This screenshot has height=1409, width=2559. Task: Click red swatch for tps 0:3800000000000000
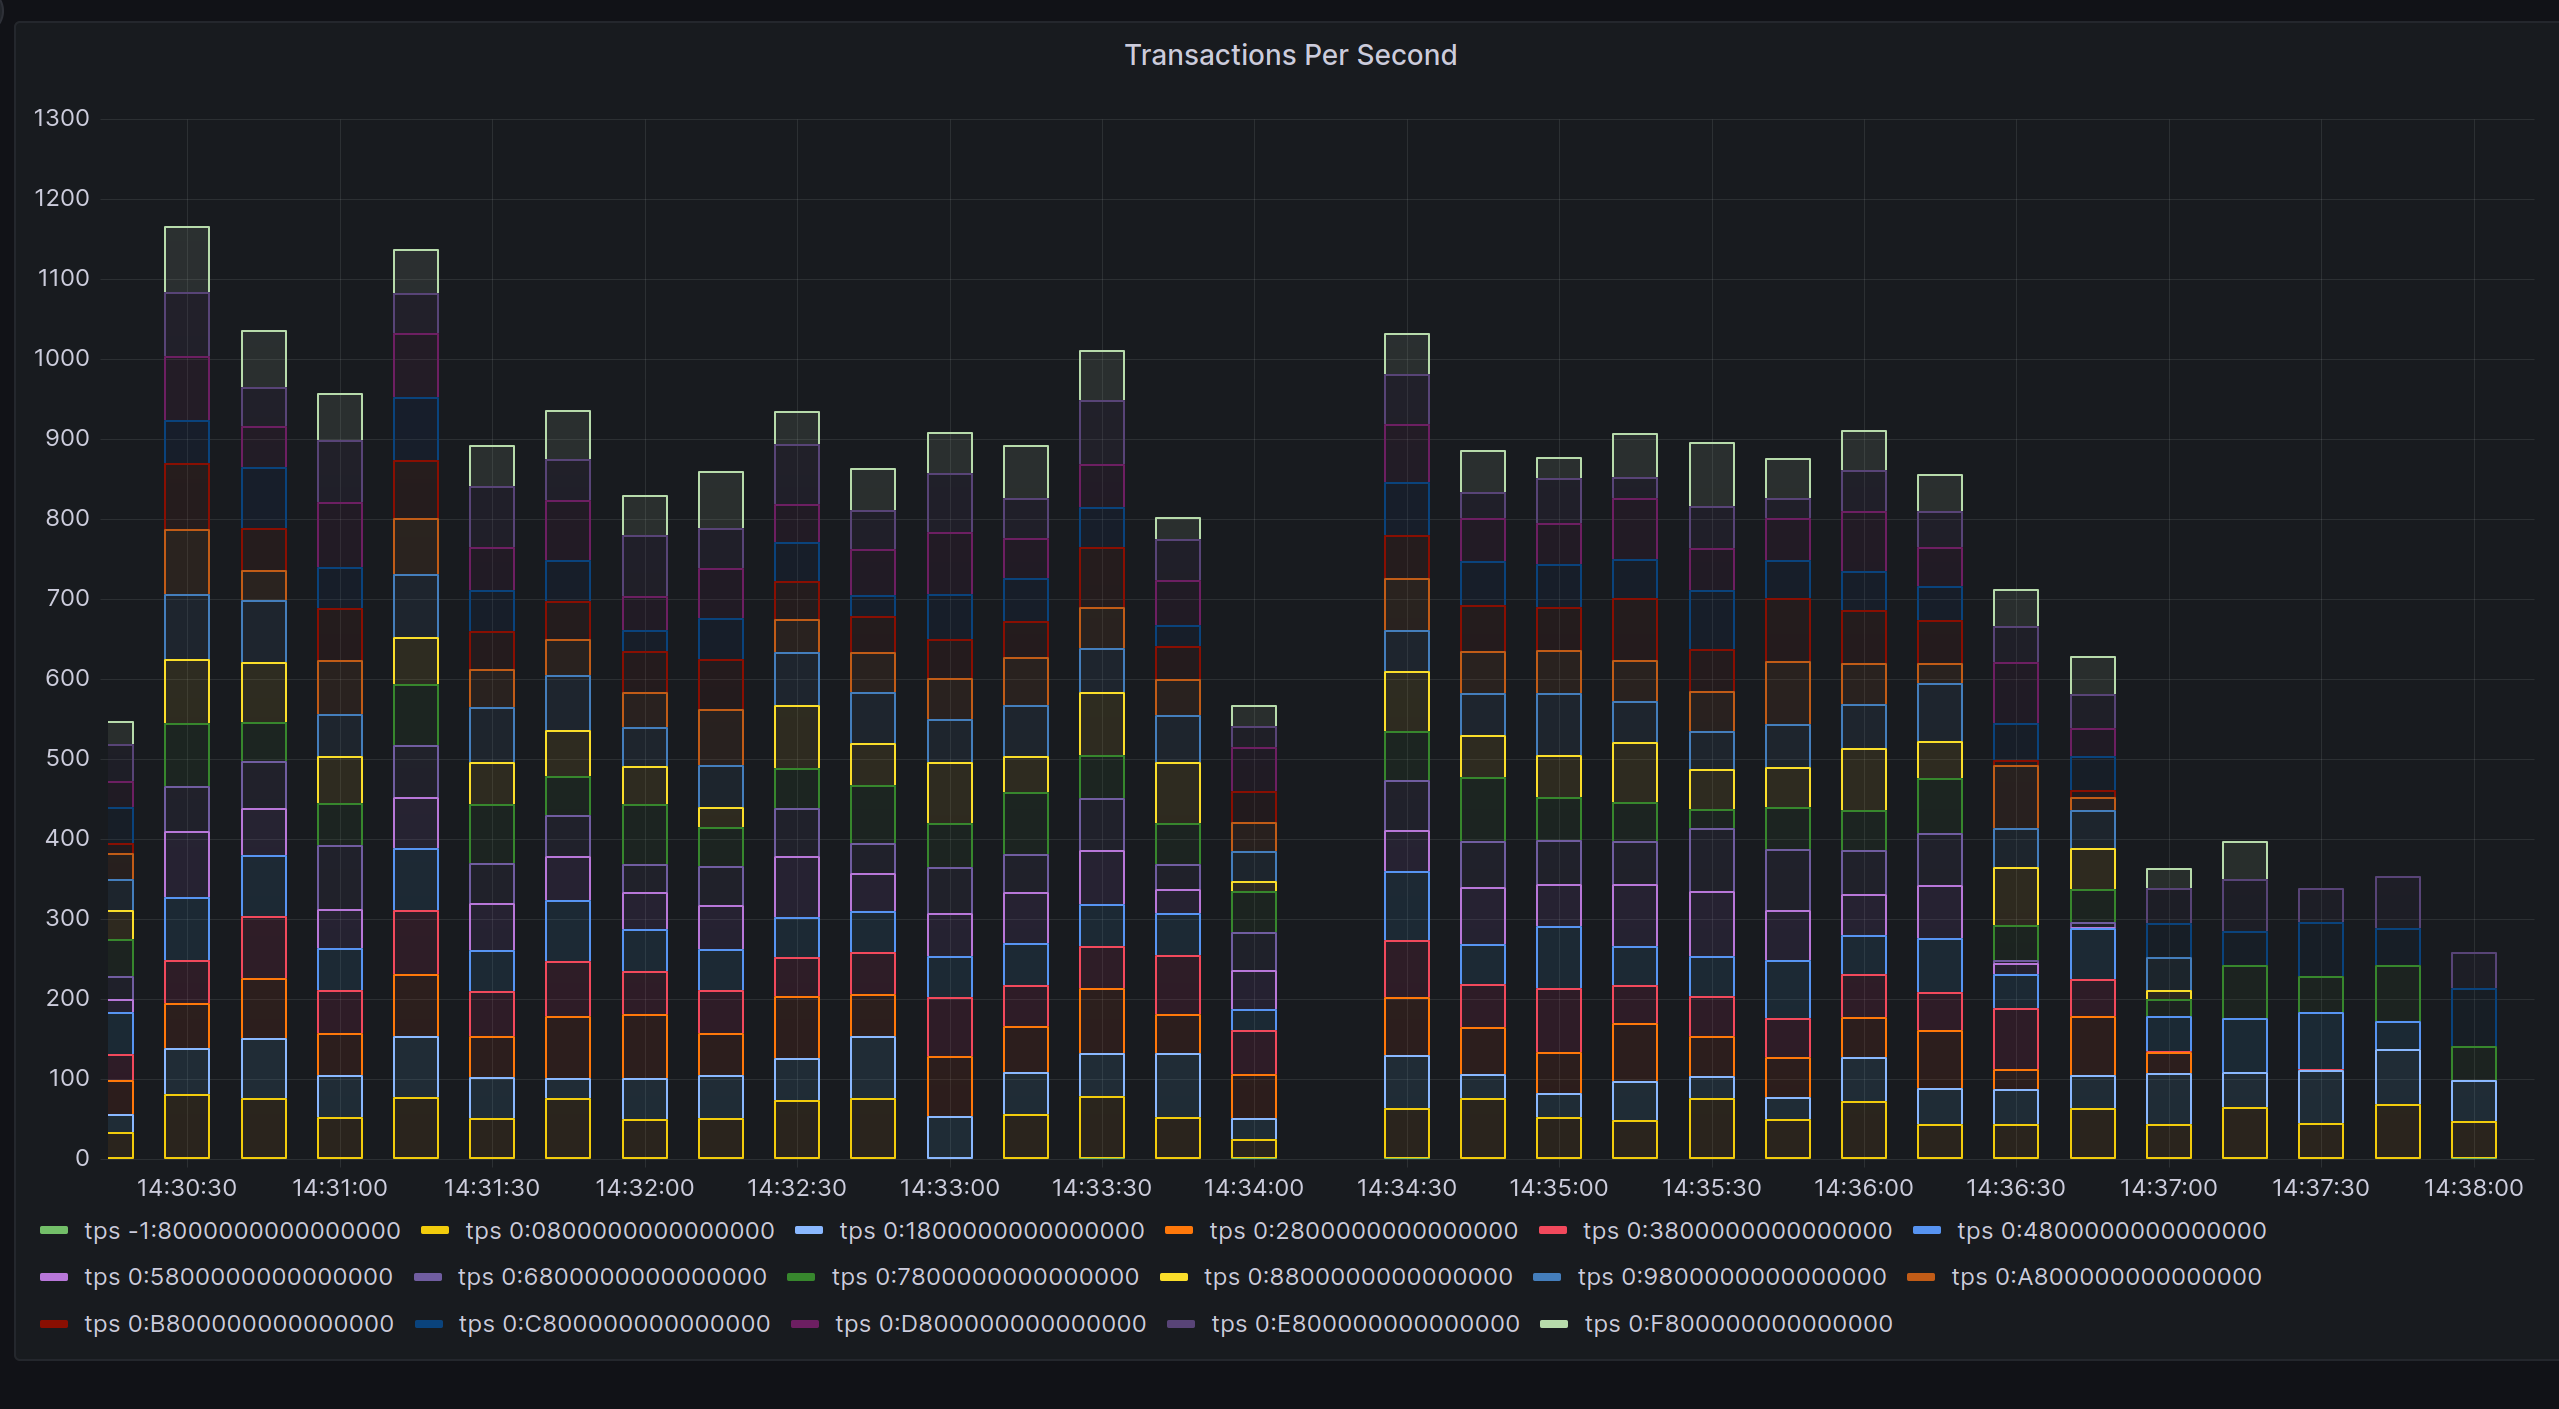point(1552,1231)
